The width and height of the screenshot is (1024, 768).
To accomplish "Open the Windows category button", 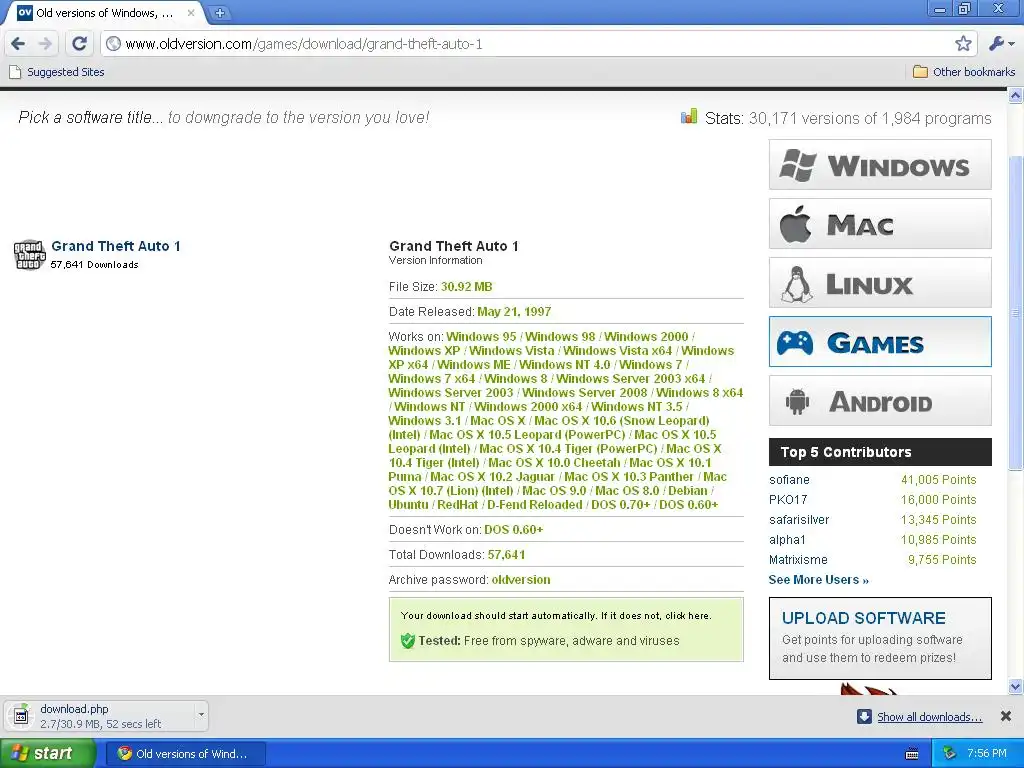I will (880, 165).
